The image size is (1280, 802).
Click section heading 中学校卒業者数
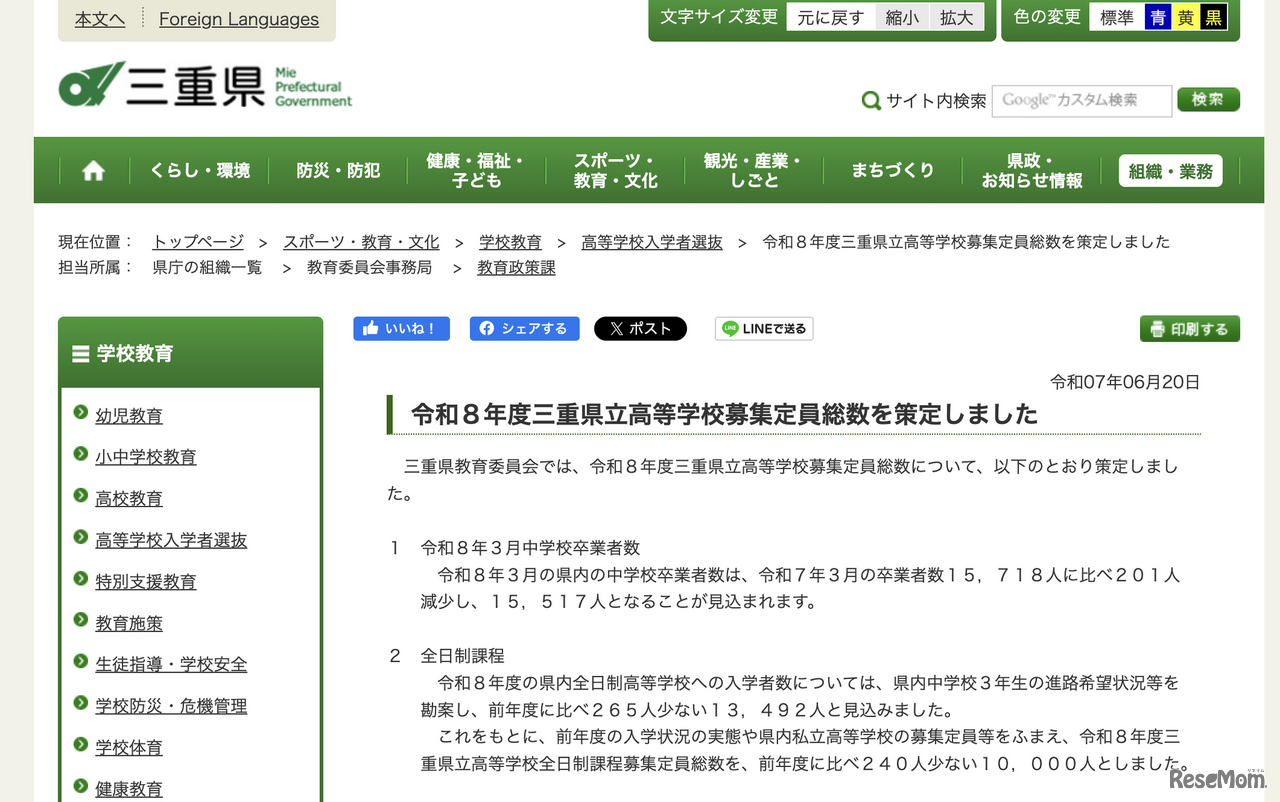pos(530,548)
